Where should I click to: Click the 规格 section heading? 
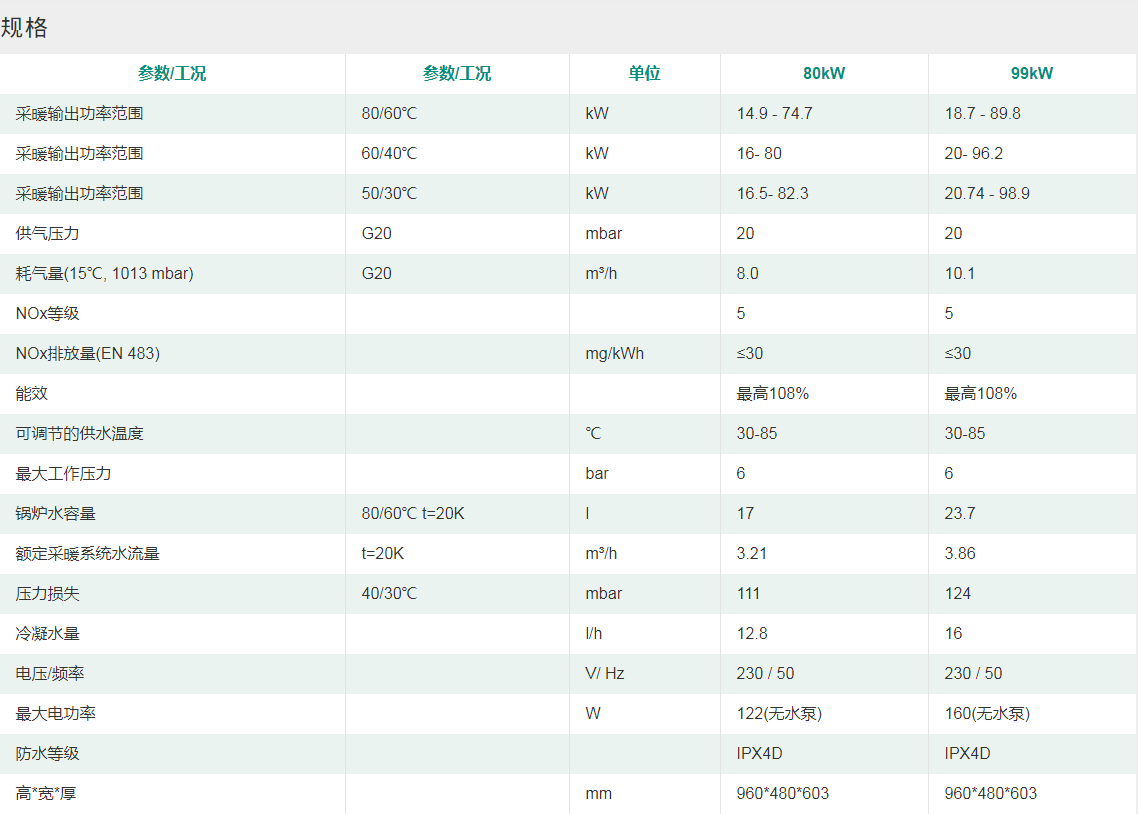click(25, 28)
